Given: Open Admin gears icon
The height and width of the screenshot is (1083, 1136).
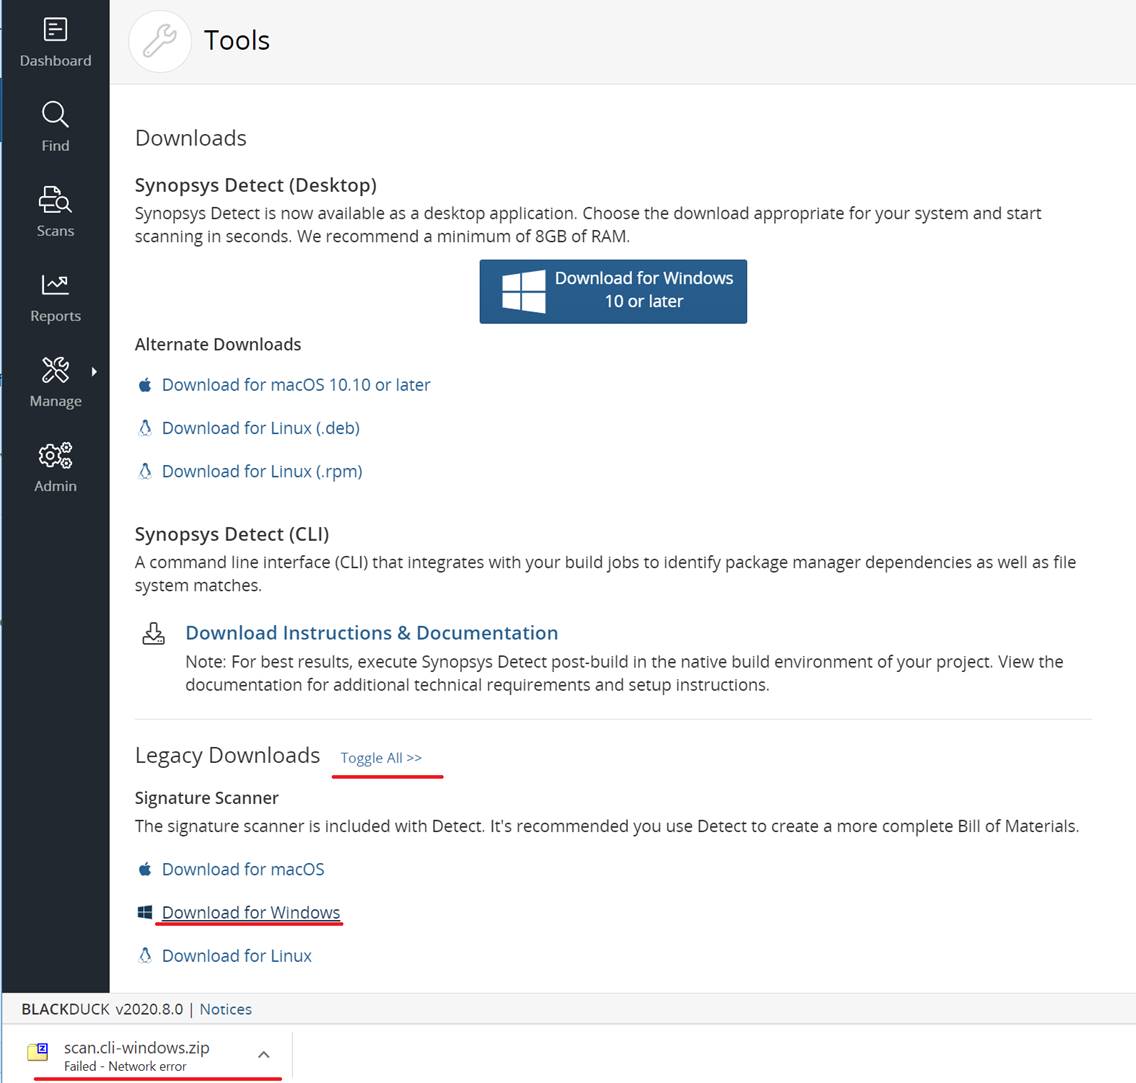Looking at the screenshot, I should [55, 456].
